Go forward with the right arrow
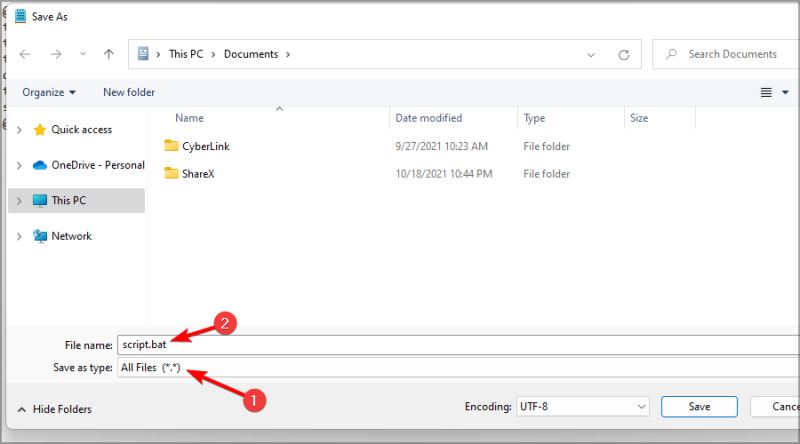The width and height of the screenshot is (800, 444). coord(56,54)
